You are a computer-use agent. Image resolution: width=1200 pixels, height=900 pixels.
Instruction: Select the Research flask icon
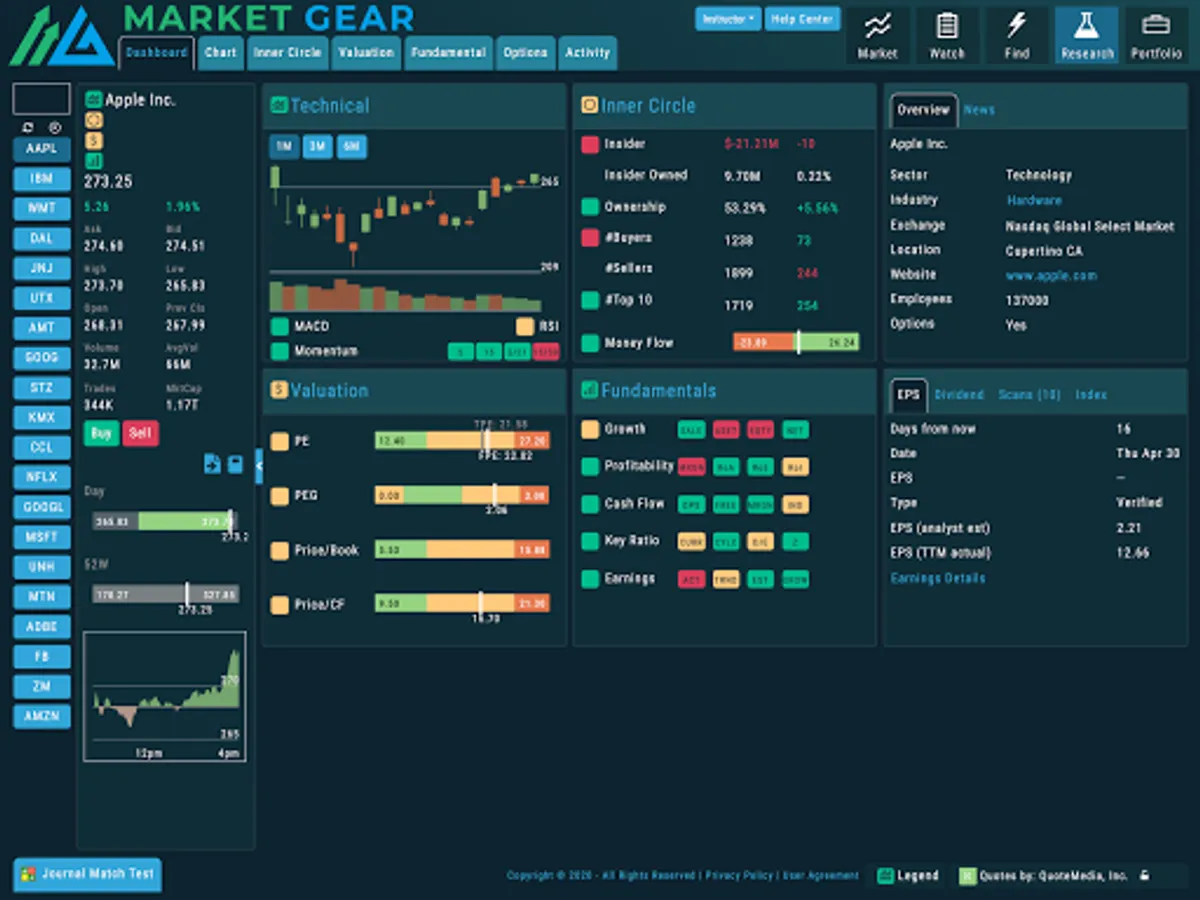coord(1087,36)
